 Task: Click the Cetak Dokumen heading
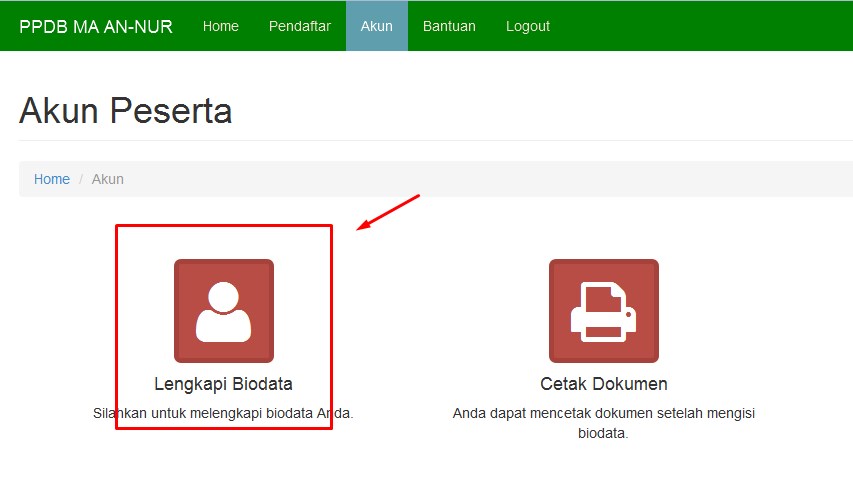point(603,384)
